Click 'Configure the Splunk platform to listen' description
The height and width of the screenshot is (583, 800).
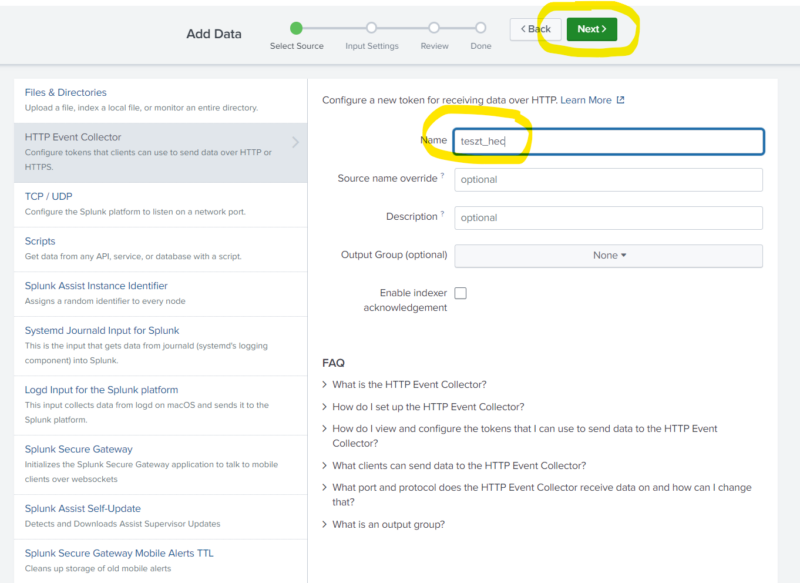(x=135, y=212)
